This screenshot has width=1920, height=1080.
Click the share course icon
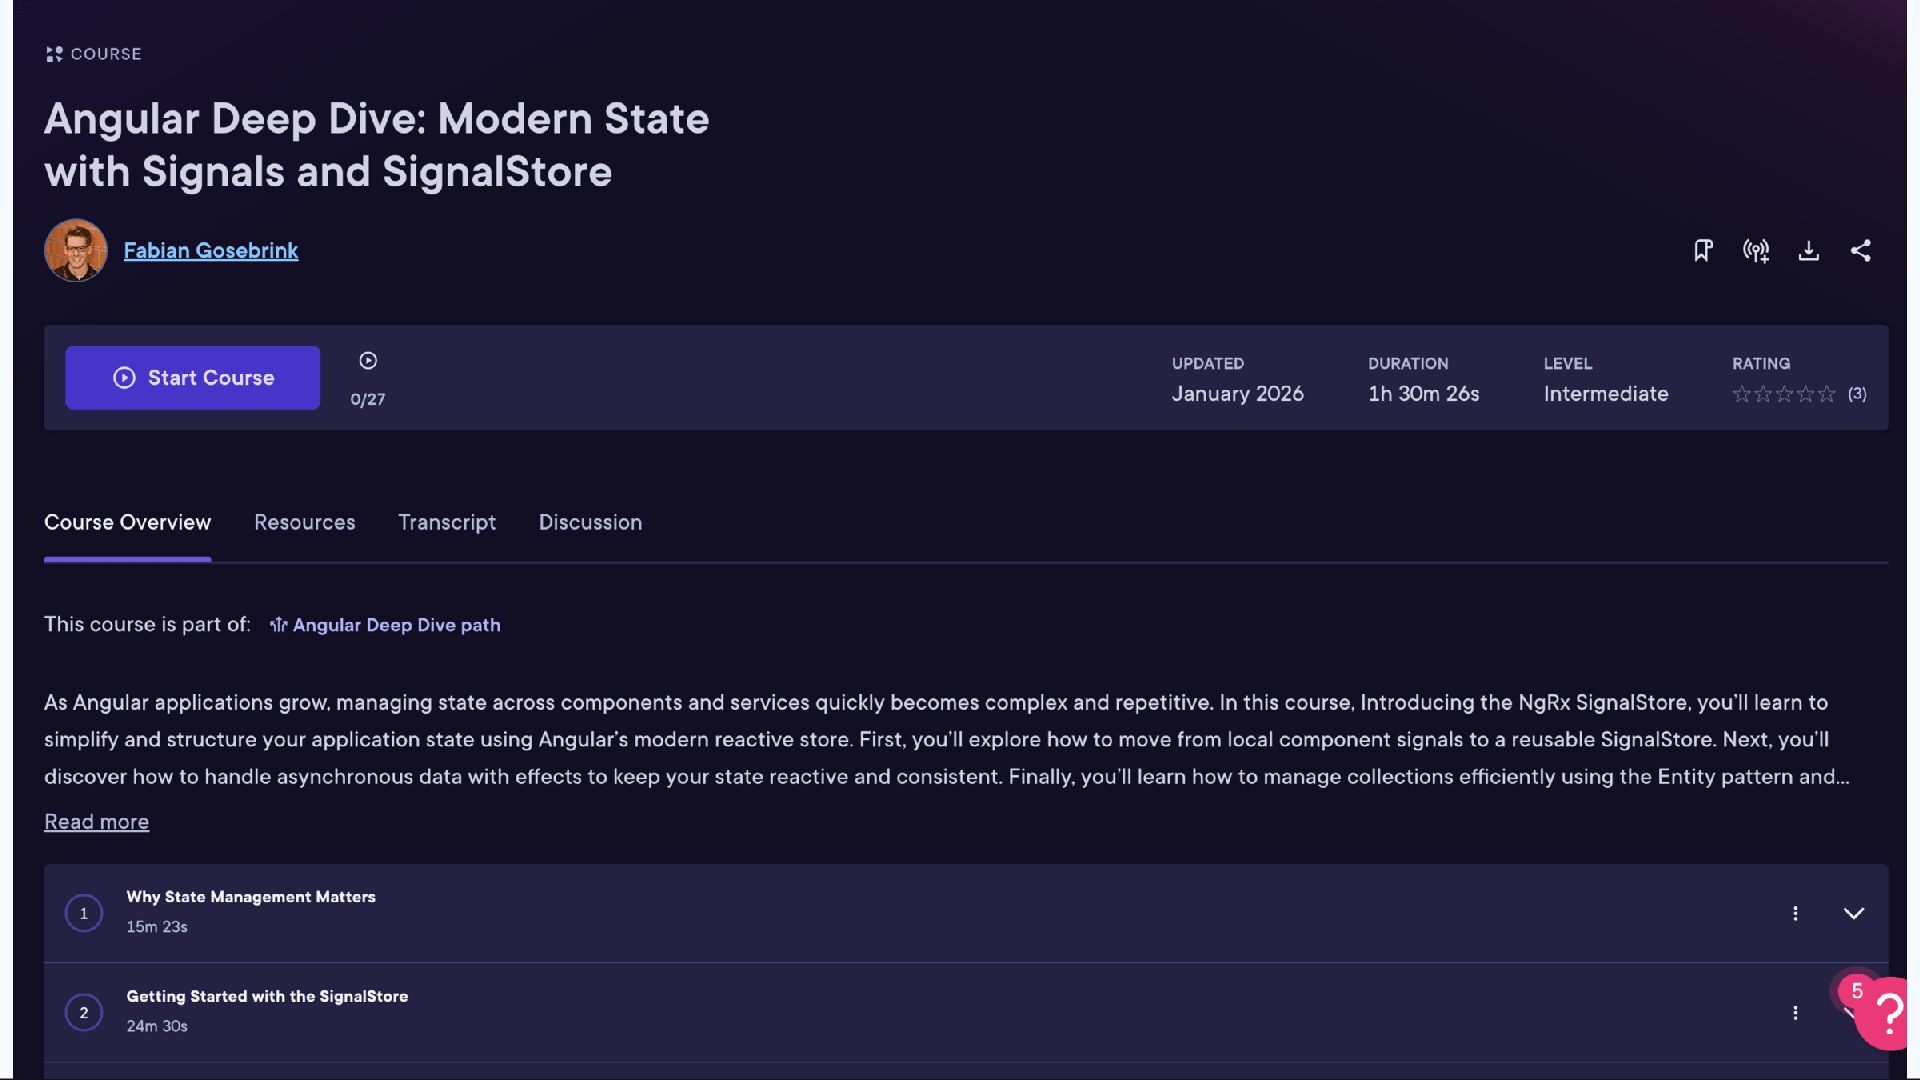tap(1860, 250)
